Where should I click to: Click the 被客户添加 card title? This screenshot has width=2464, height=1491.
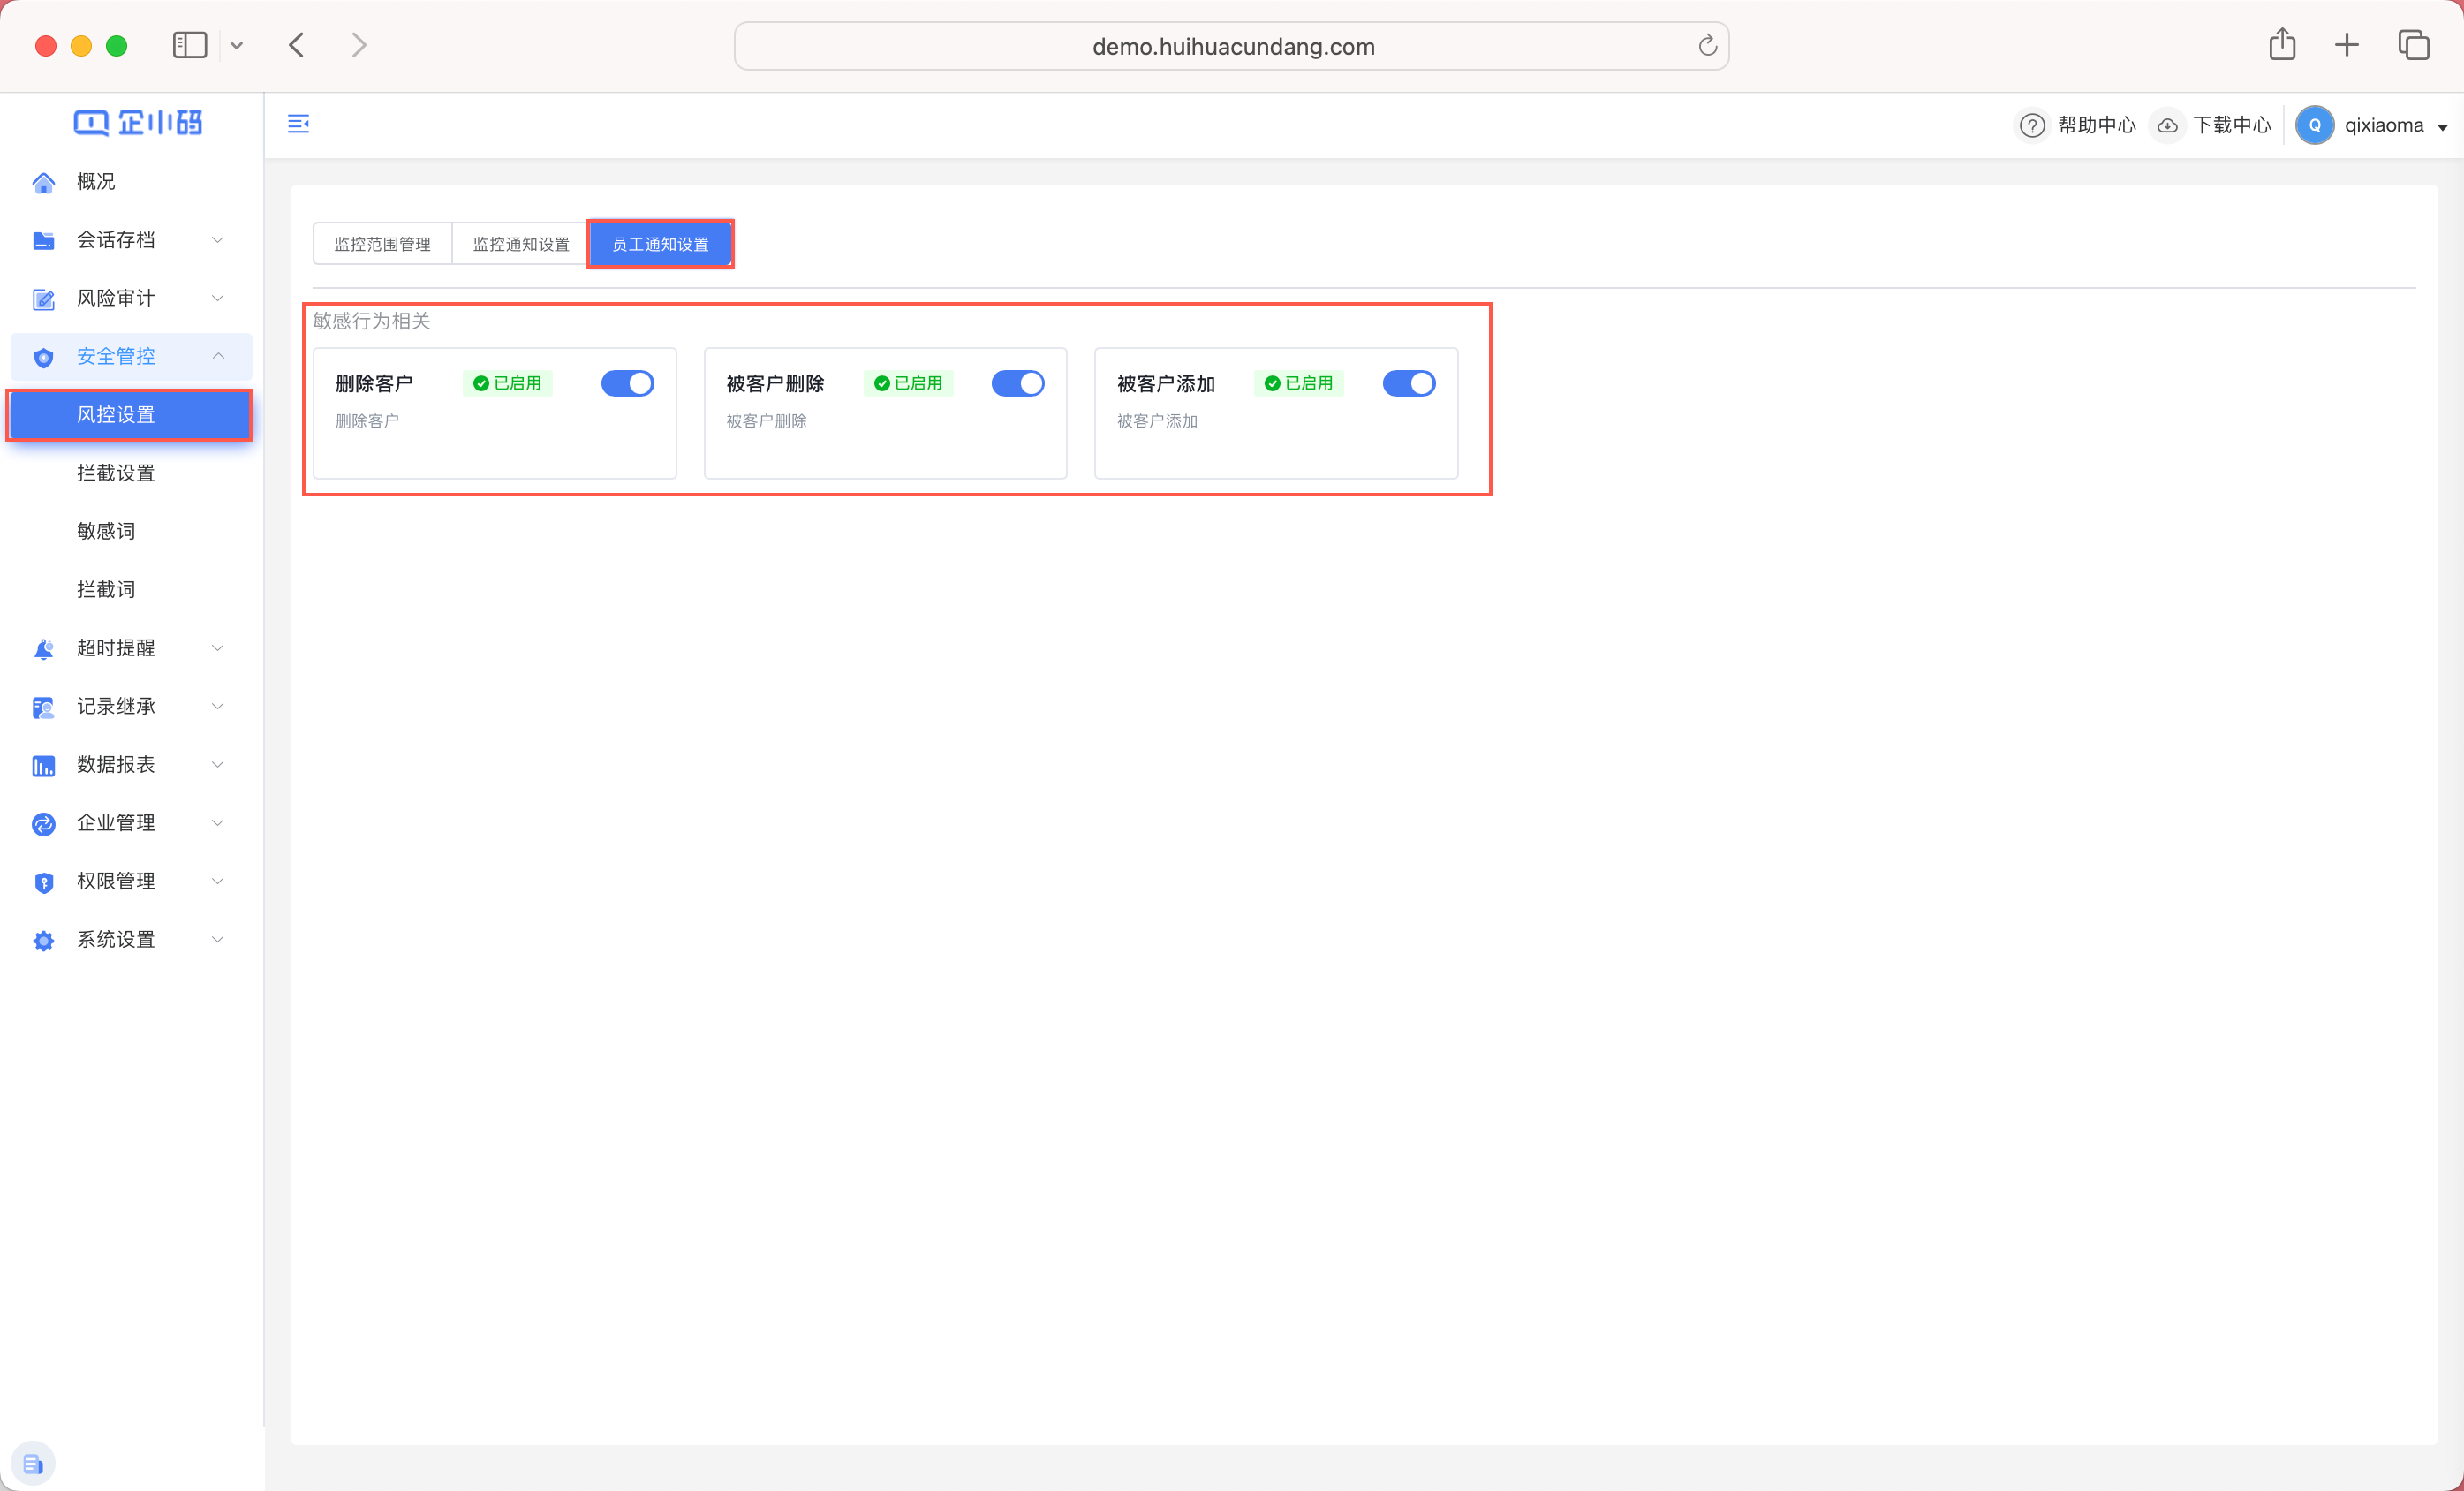1166,384
